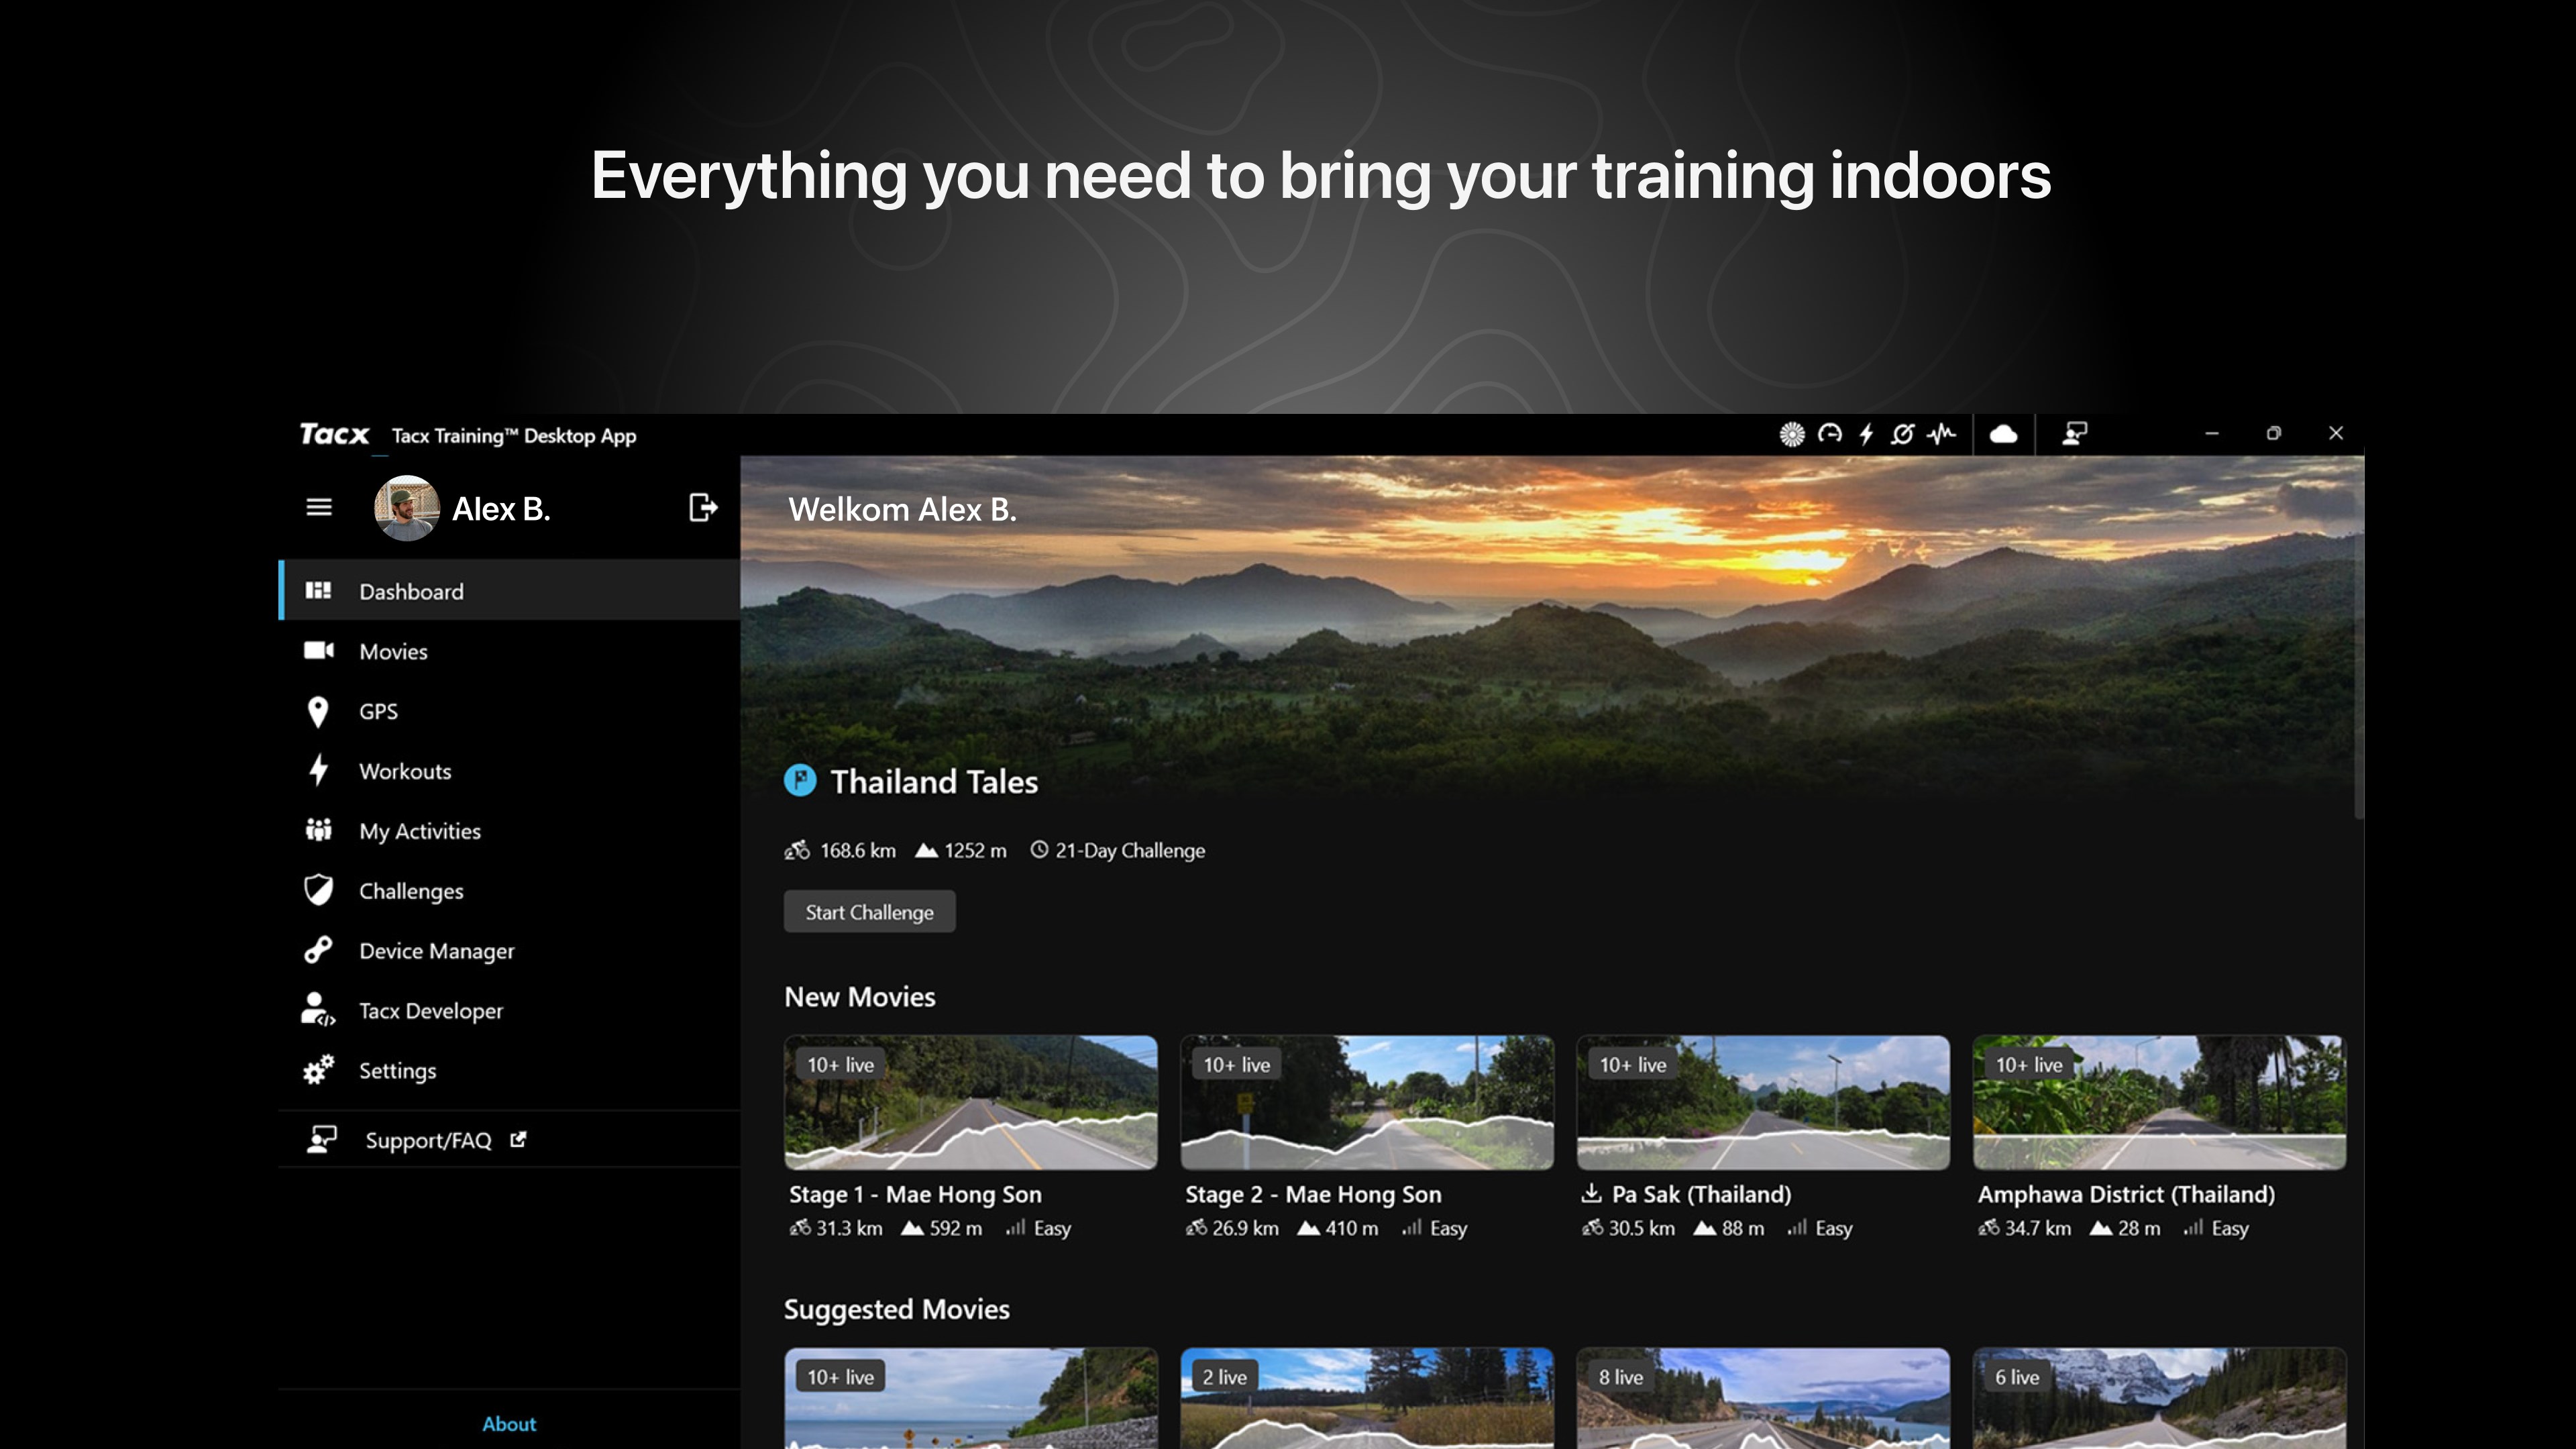Image resolution: width=2576 pixels, height=1449 pixels.
Task: Click the heart rate pulse icon
Action: point(1941,434)
